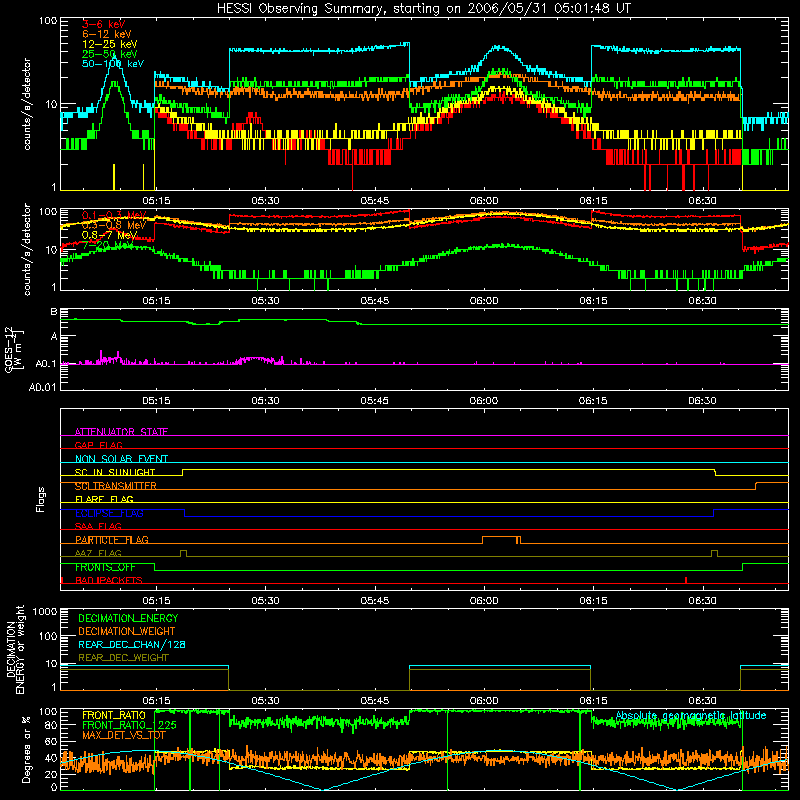Select the FRONTS_OFF flag label
The image size is (800, 800).
pyautogui.click(x=105, y=567)
